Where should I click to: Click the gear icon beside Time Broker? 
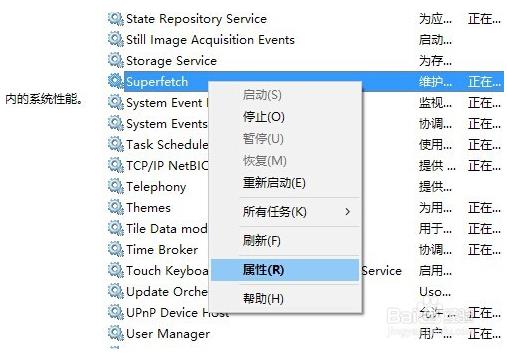coord(116,250)
